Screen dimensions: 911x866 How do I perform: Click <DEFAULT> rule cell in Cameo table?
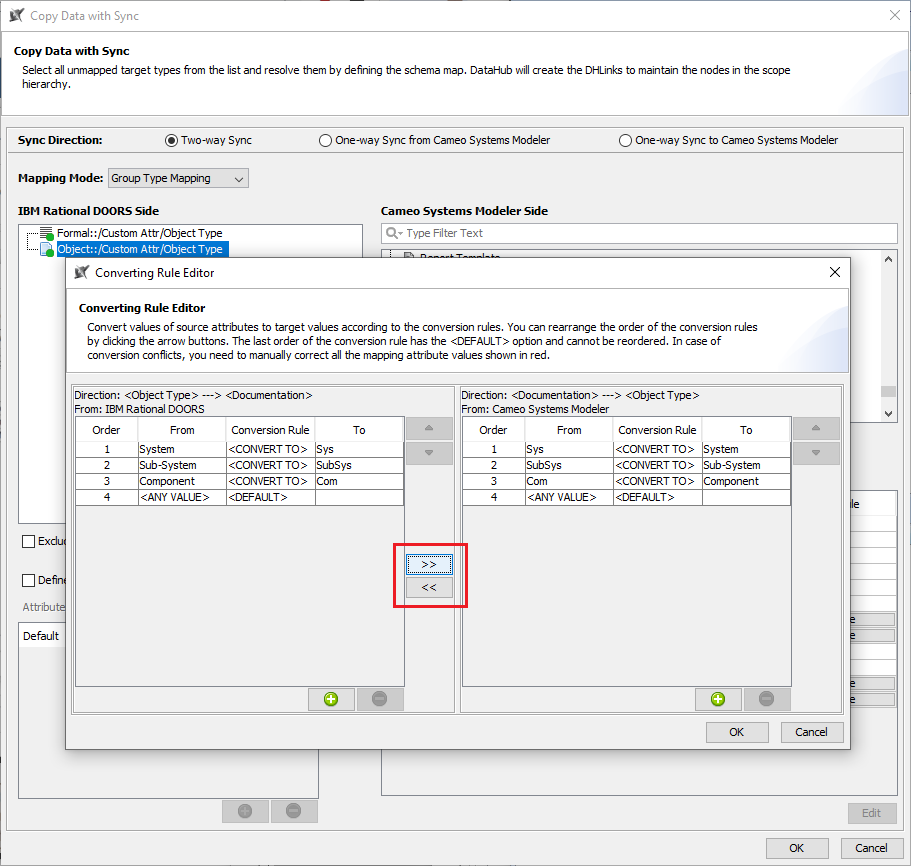click(x=658, y=497)
